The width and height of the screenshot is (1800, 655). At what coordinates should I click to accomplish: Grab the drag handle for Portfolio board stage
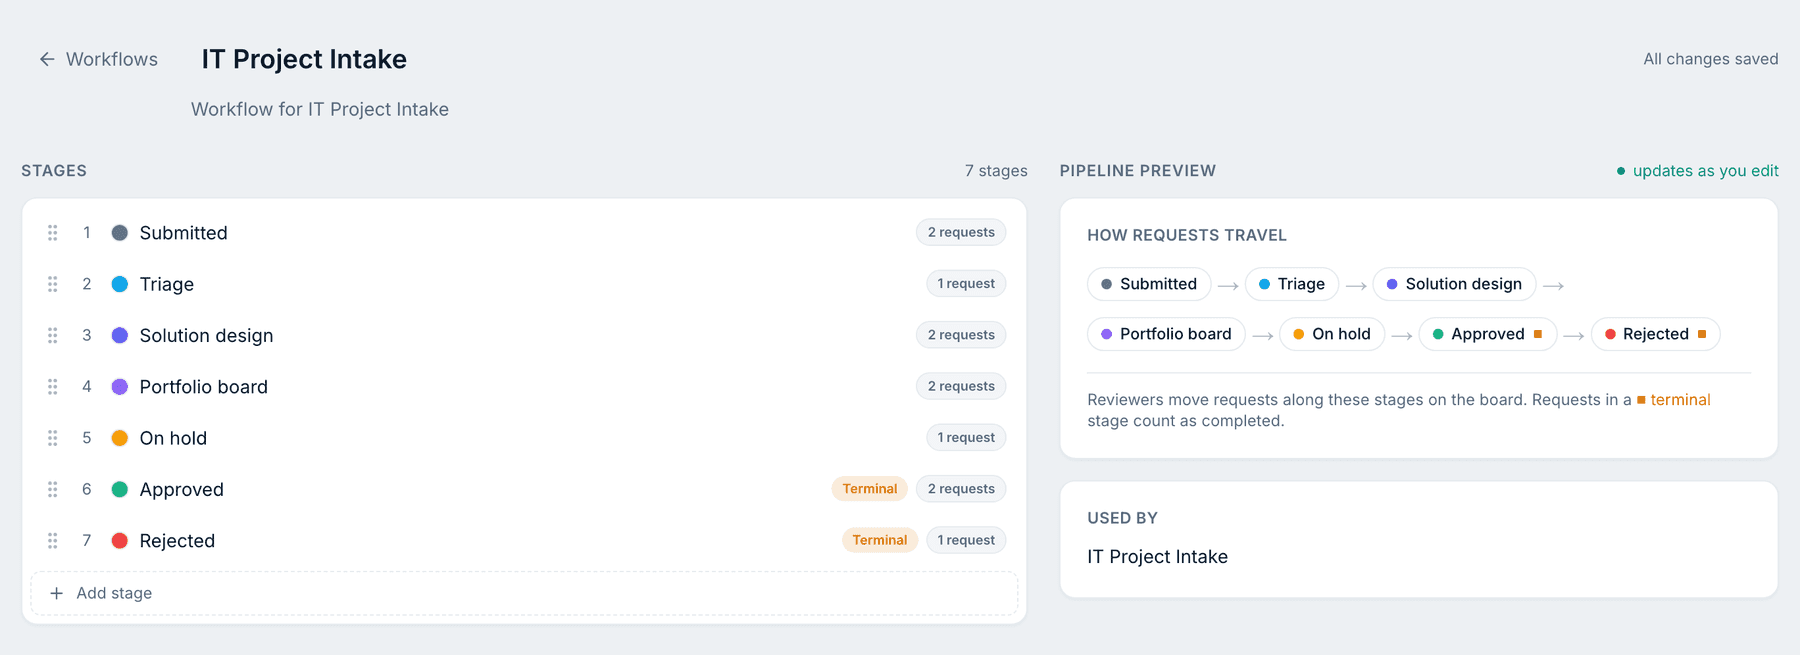(53, 387)
